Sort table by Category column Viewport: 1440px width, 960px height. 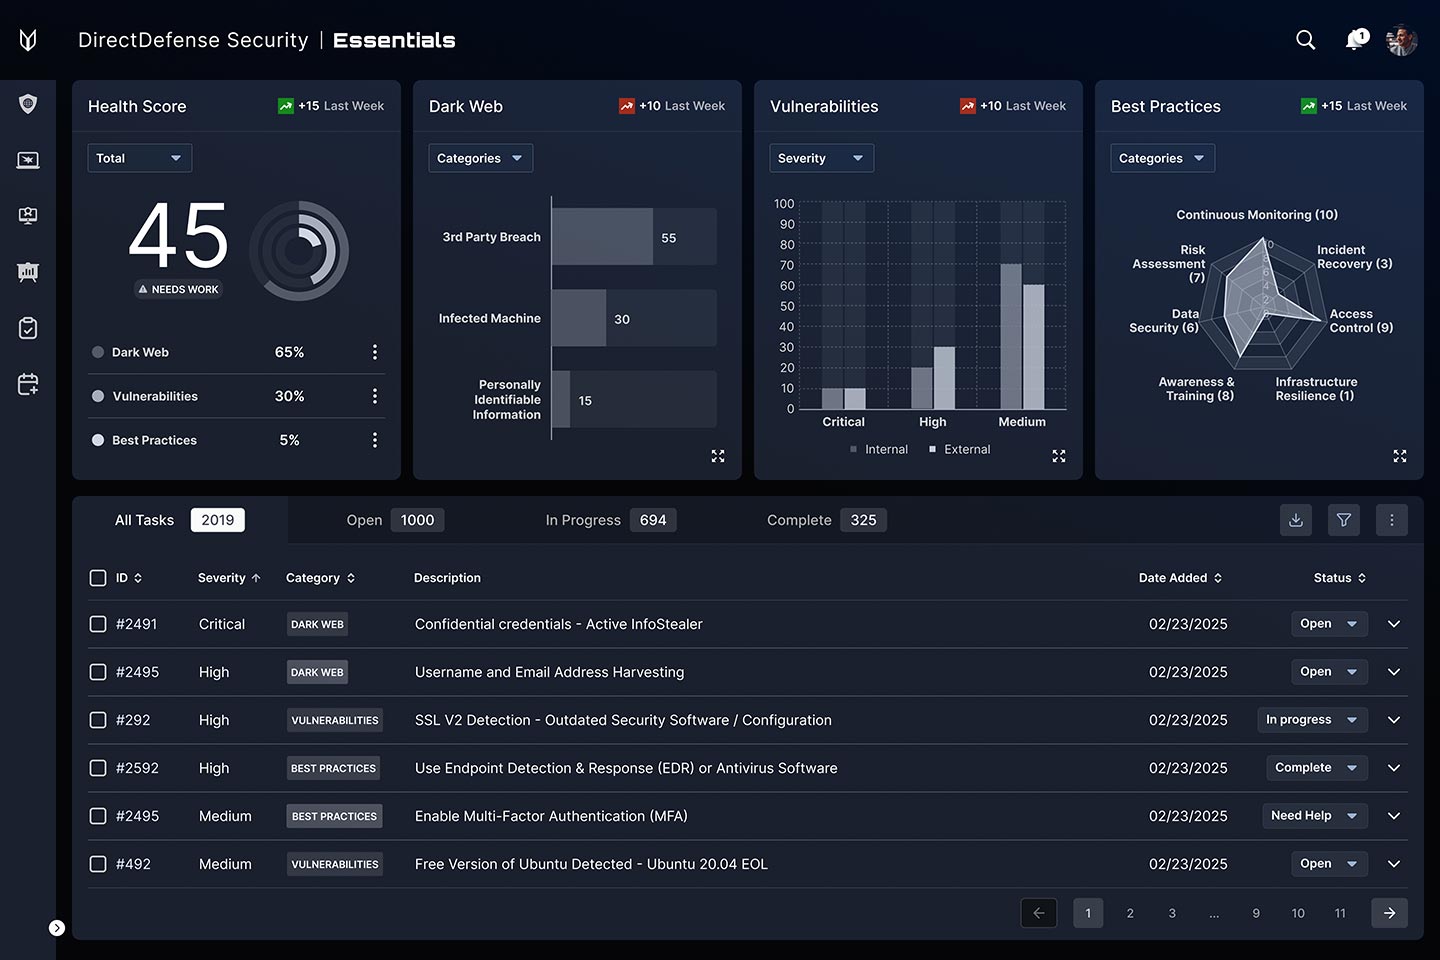click(321, 578)
